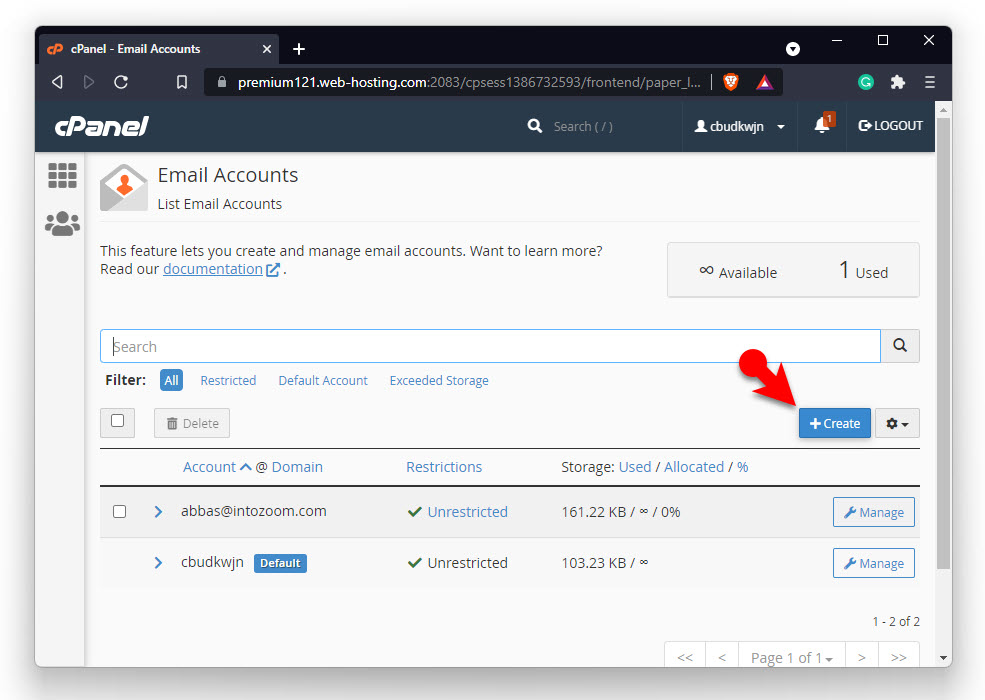Open notifications bell icon

[x=822, y=125]
